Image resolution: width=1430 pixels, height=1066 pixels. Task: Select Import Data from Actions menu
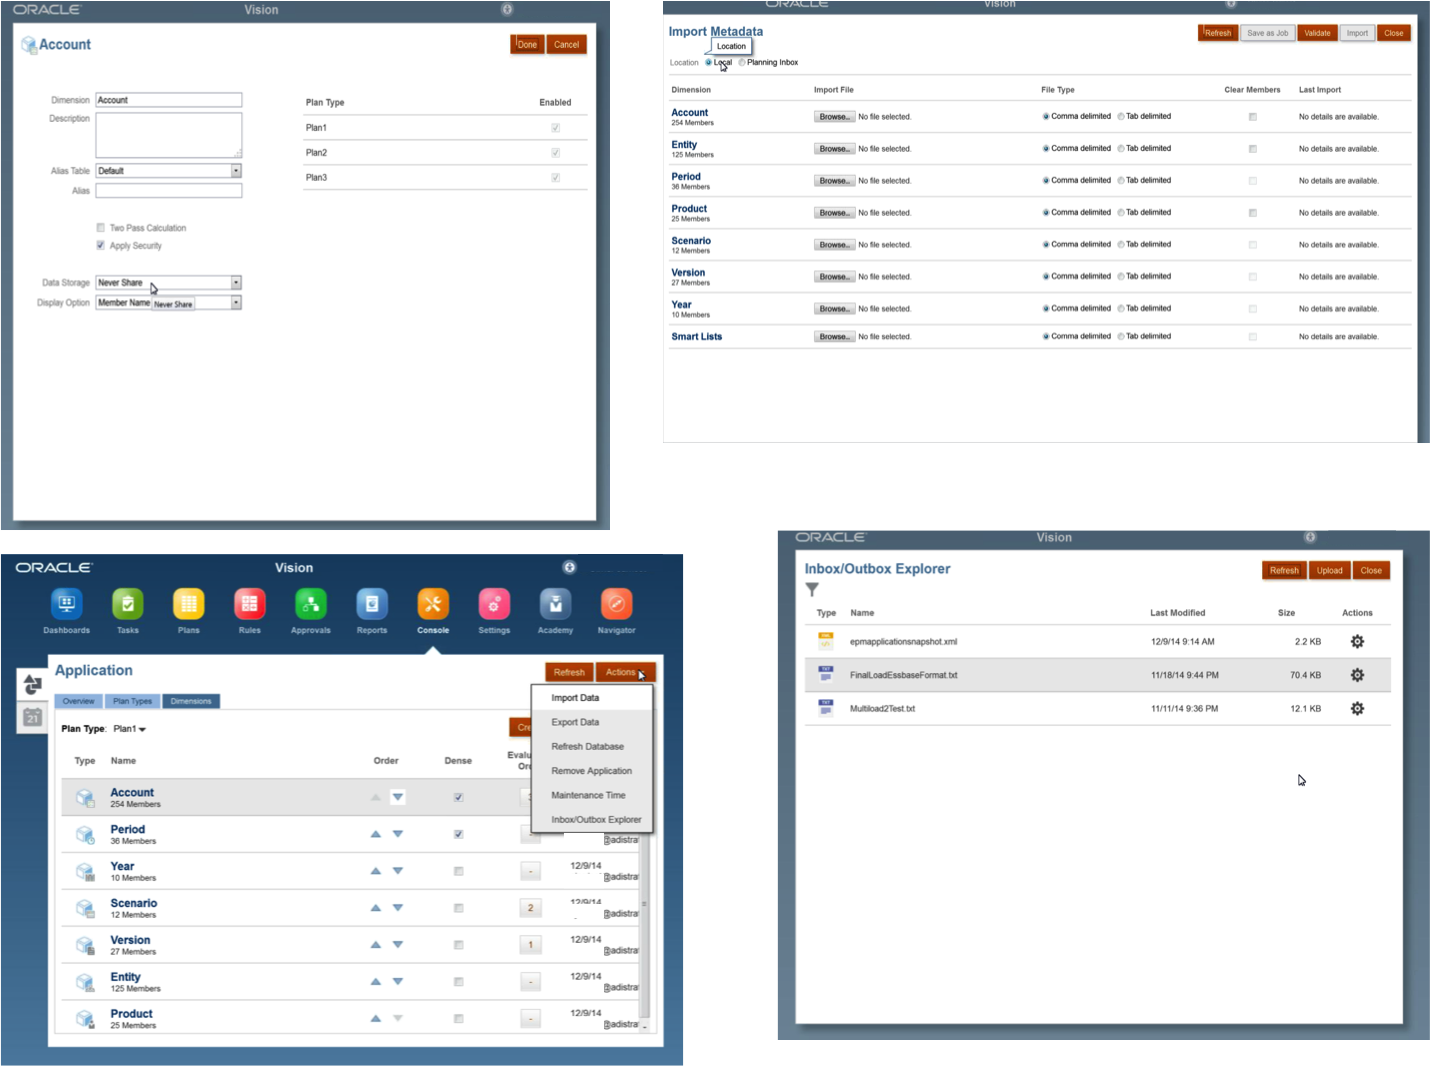pyautogui.click(x=575, y=698)
